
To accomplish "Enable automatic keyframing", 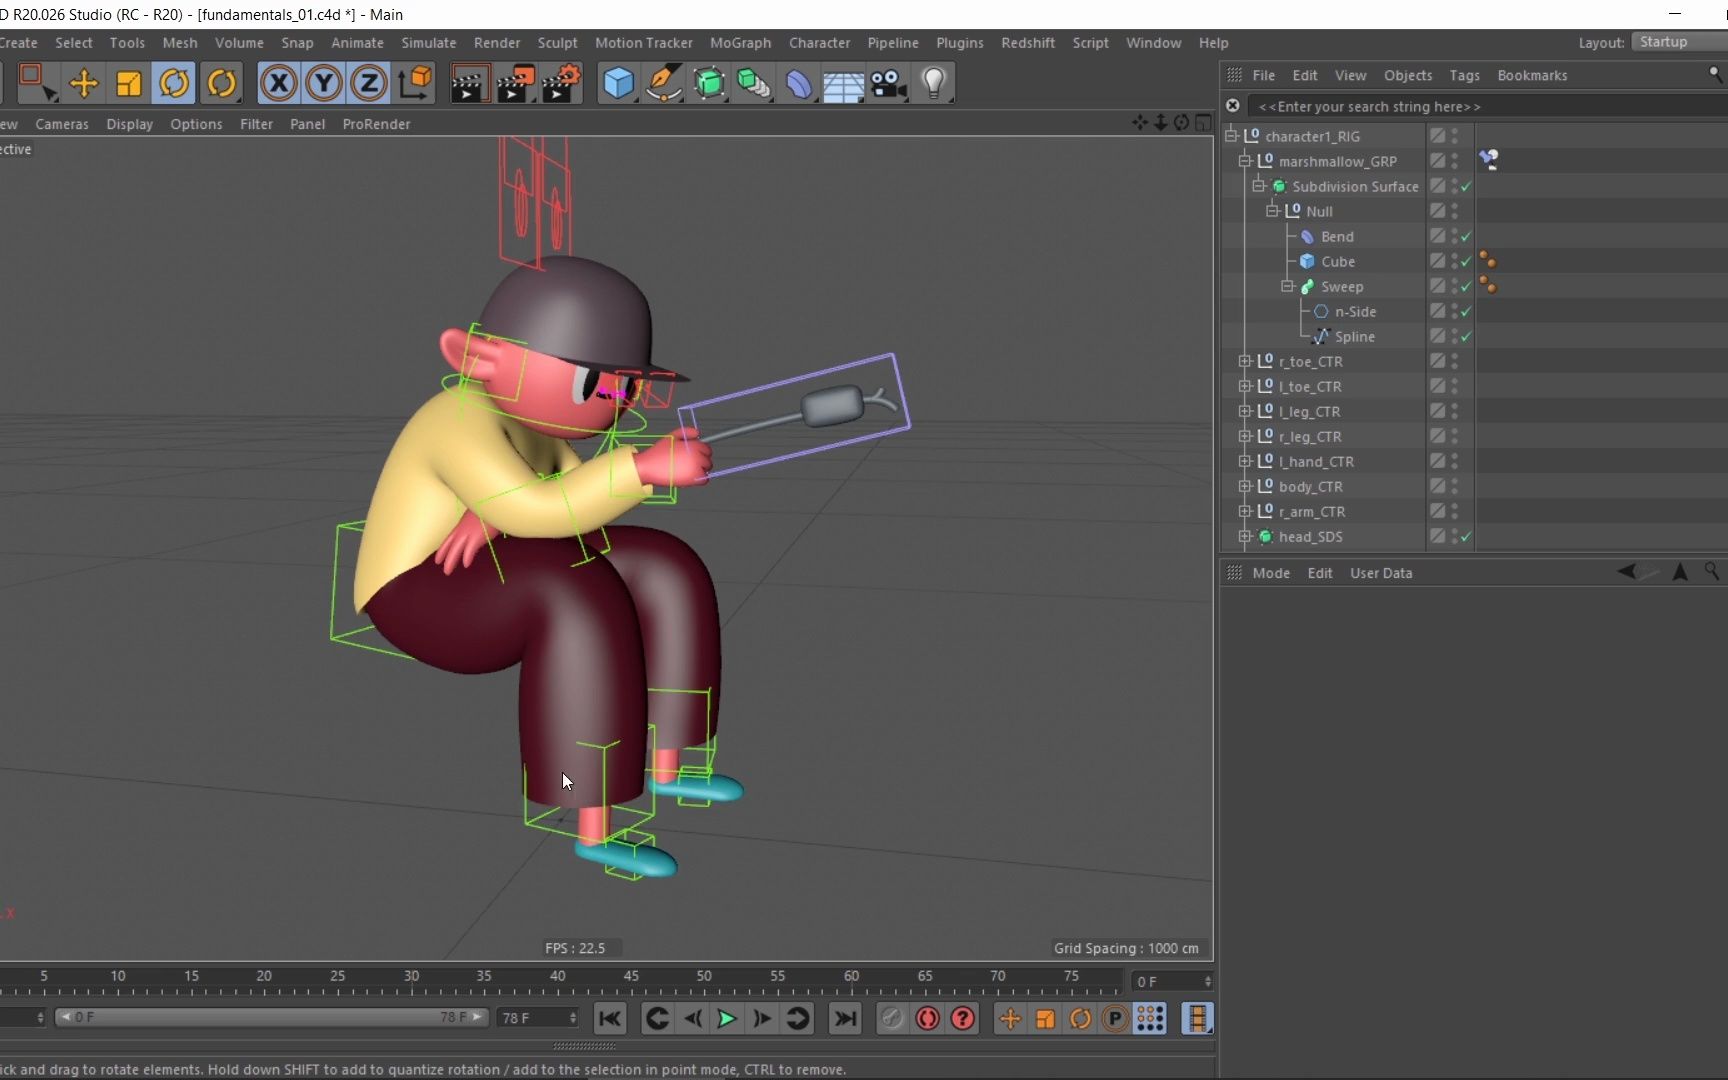I will tap(927, 1018).
